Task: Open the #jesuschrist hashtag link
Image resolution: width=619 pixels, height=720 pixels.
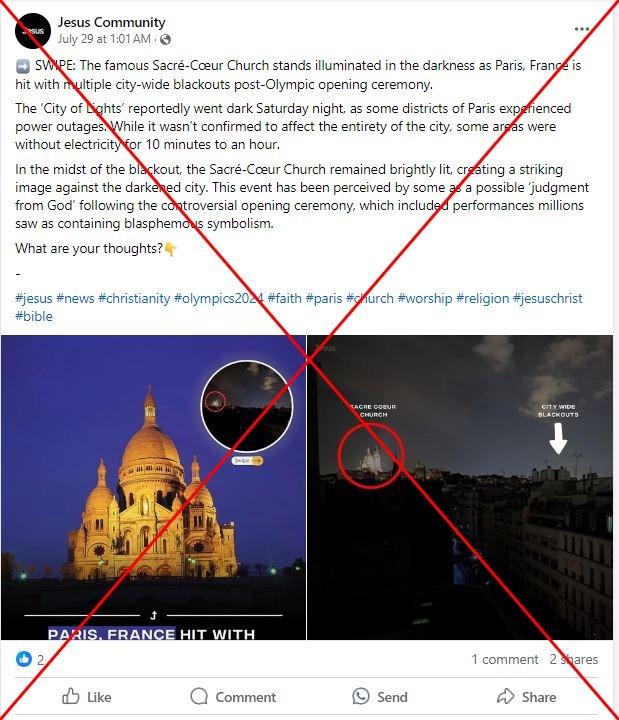Action: (x=547, y=298)
